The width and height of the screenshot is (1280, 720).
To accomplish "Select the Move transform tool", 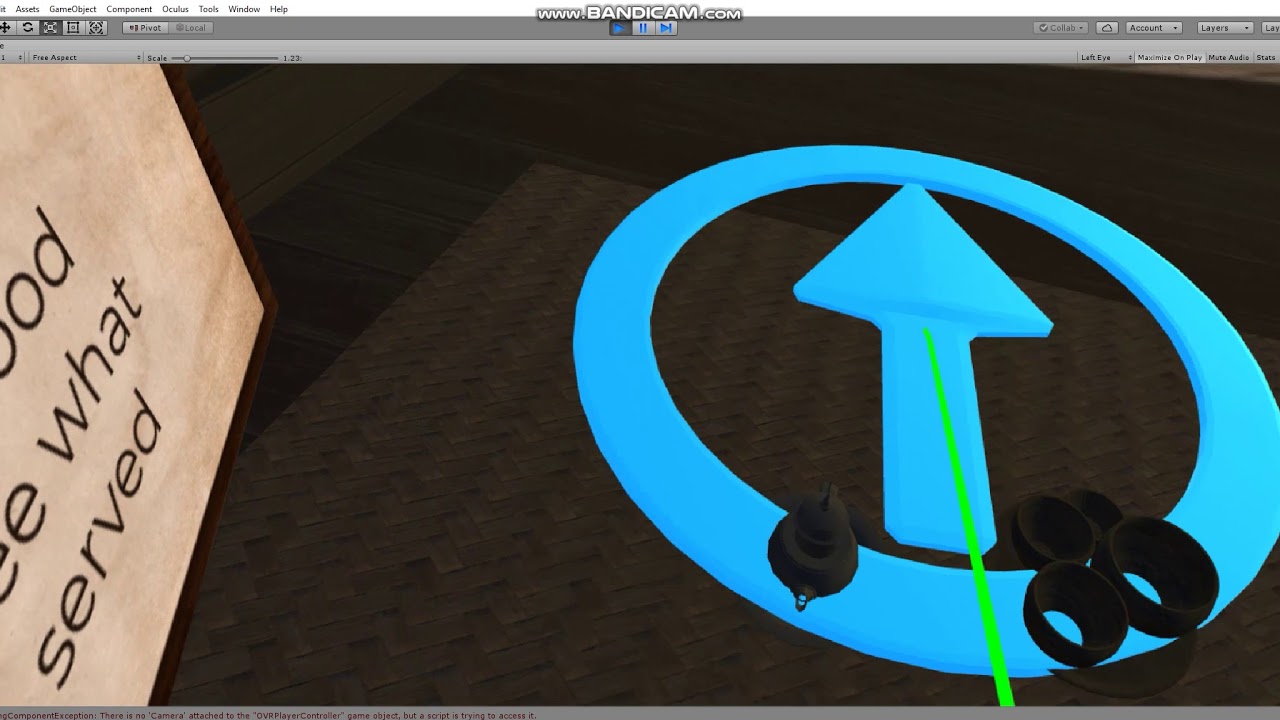I will coord(5,28).
